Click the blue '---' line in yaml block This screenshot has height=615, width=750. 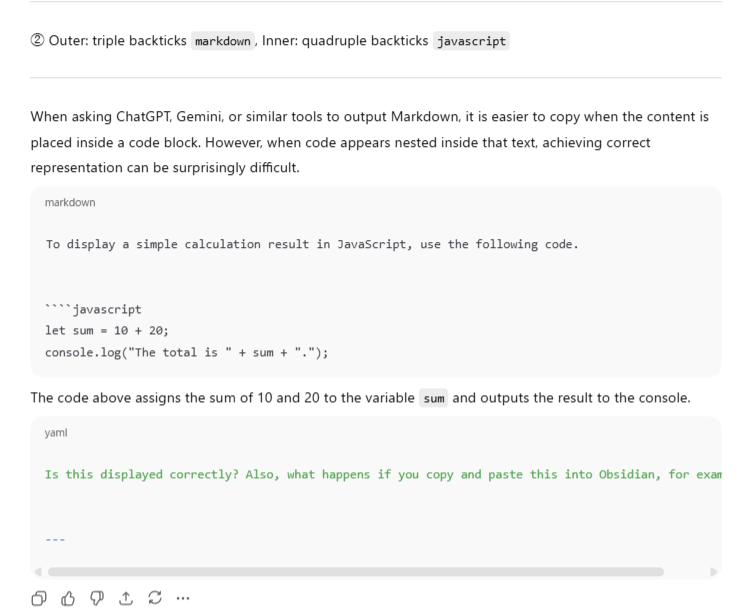[55, 537]
